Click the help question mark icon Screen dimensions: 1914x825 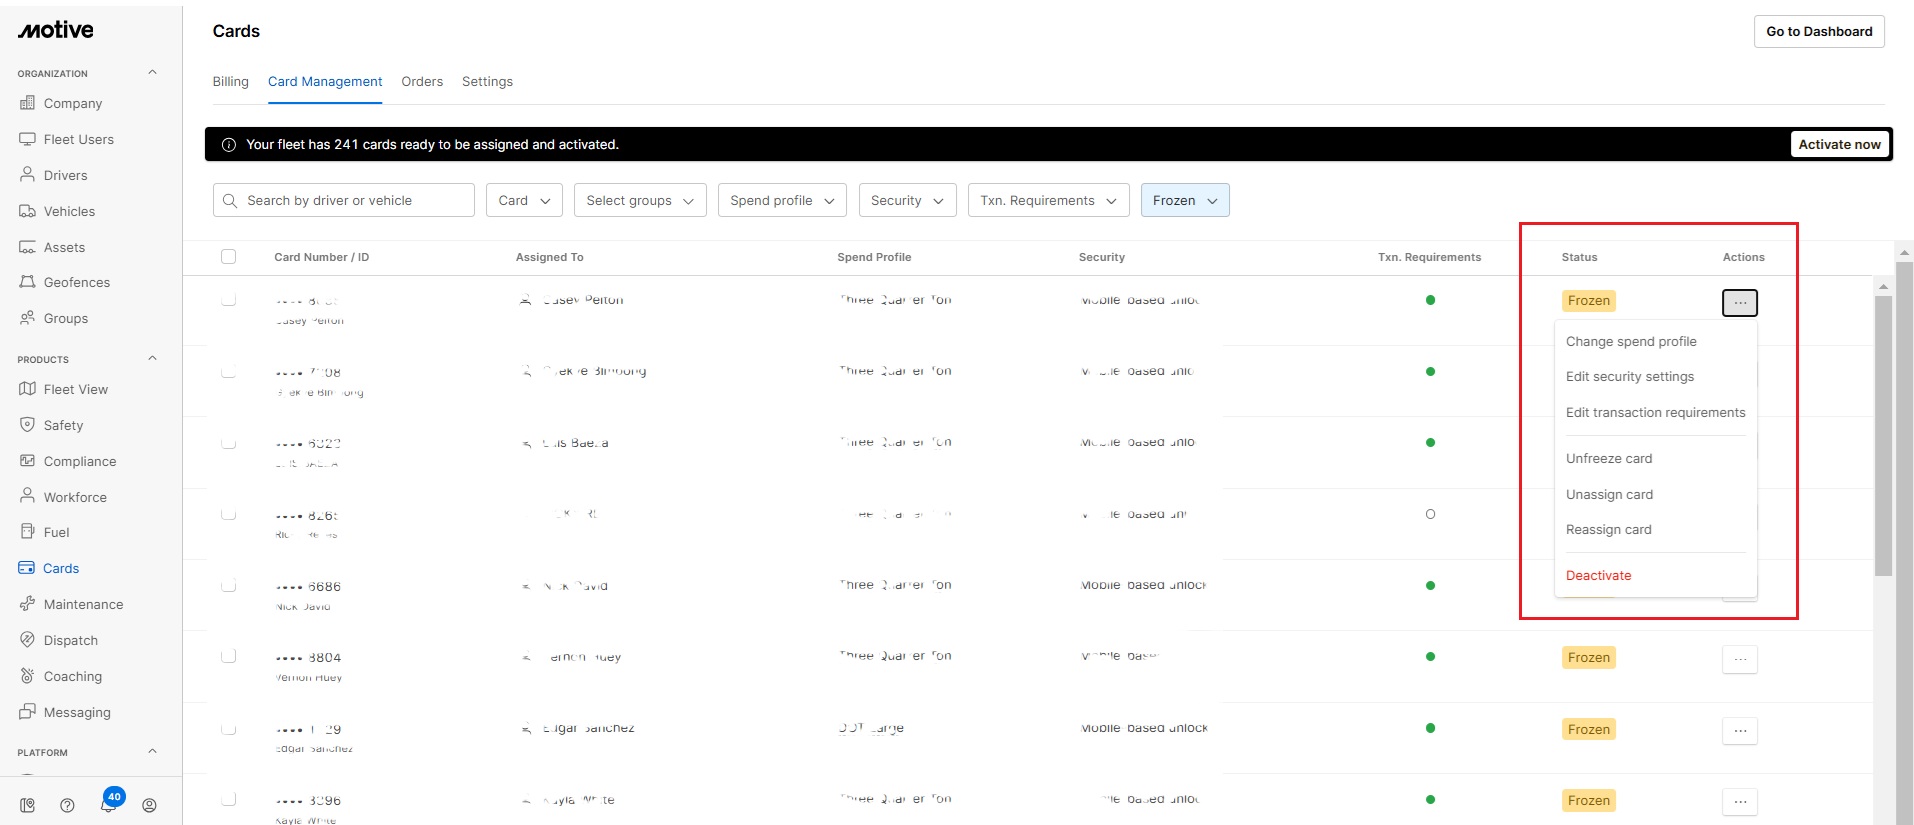tap(67, 805)
